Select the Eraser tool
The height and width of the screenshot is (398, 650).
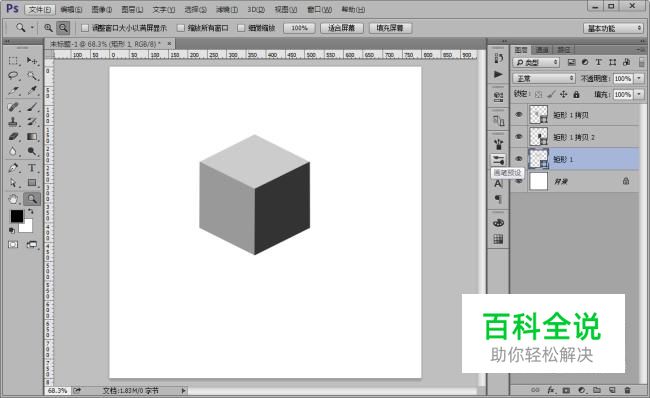coord(13,136)
